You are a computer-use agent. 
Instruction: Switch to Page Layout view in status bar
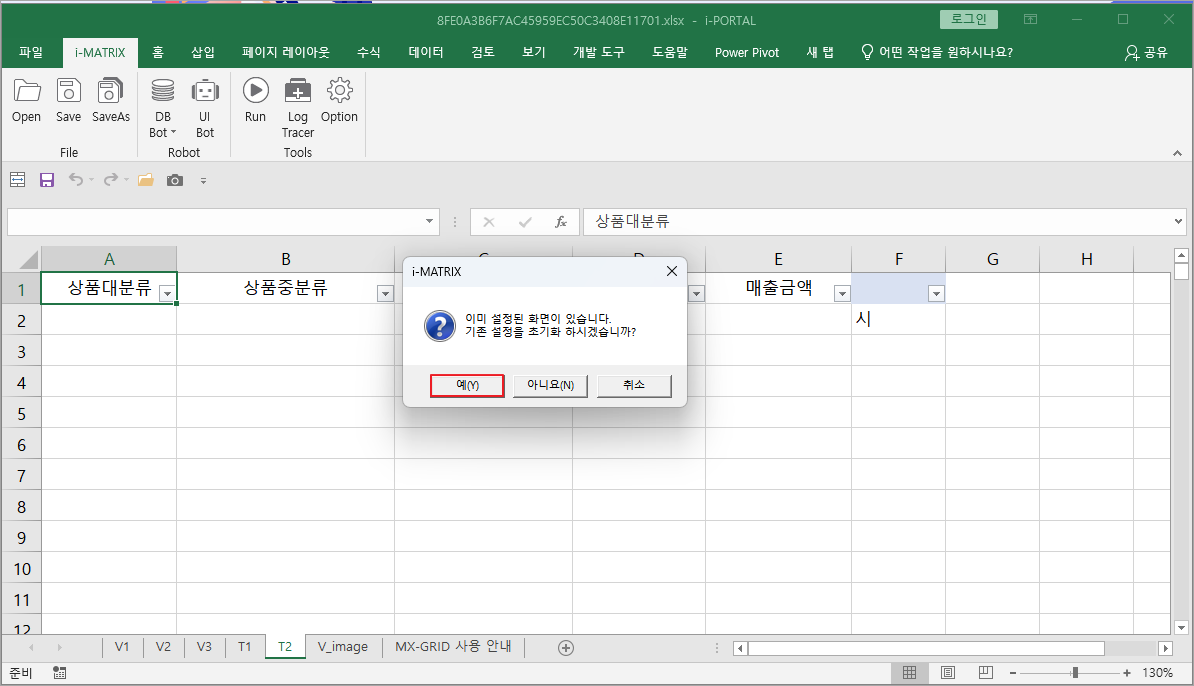coord(948,673)
